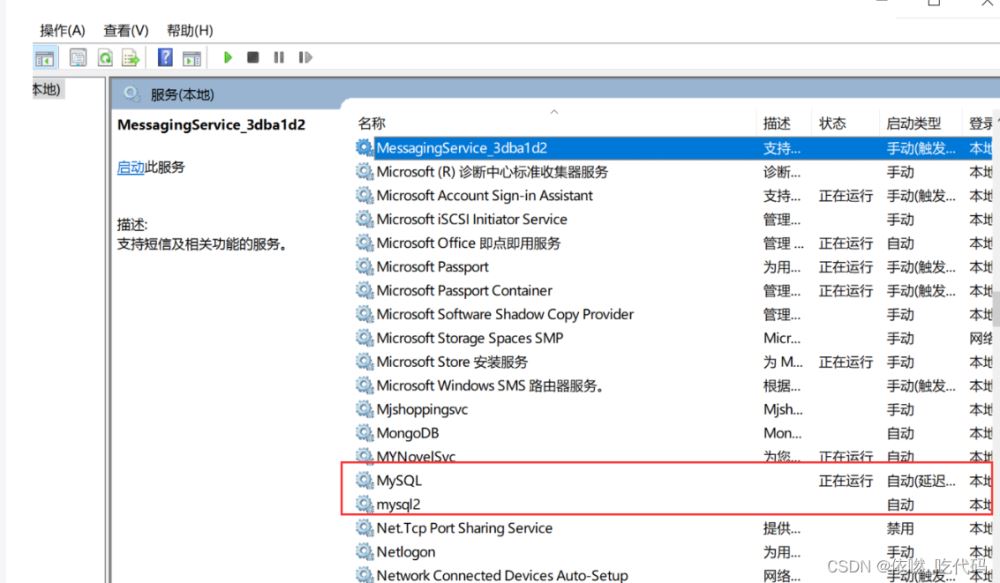Select Net.Tcp Port Sharing Service
Image resolution: width=1000 pixels, height=583 pixels.
coord(464,528)
